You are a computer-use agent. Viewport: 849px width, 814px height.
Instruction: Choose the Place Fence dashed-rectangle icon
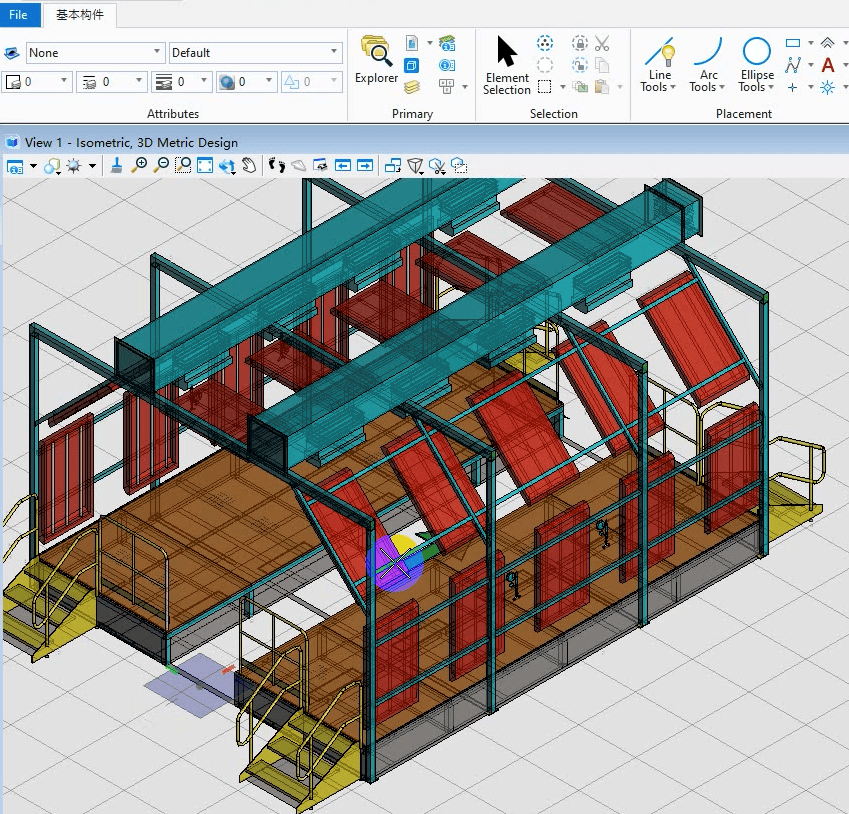[545, 87]
